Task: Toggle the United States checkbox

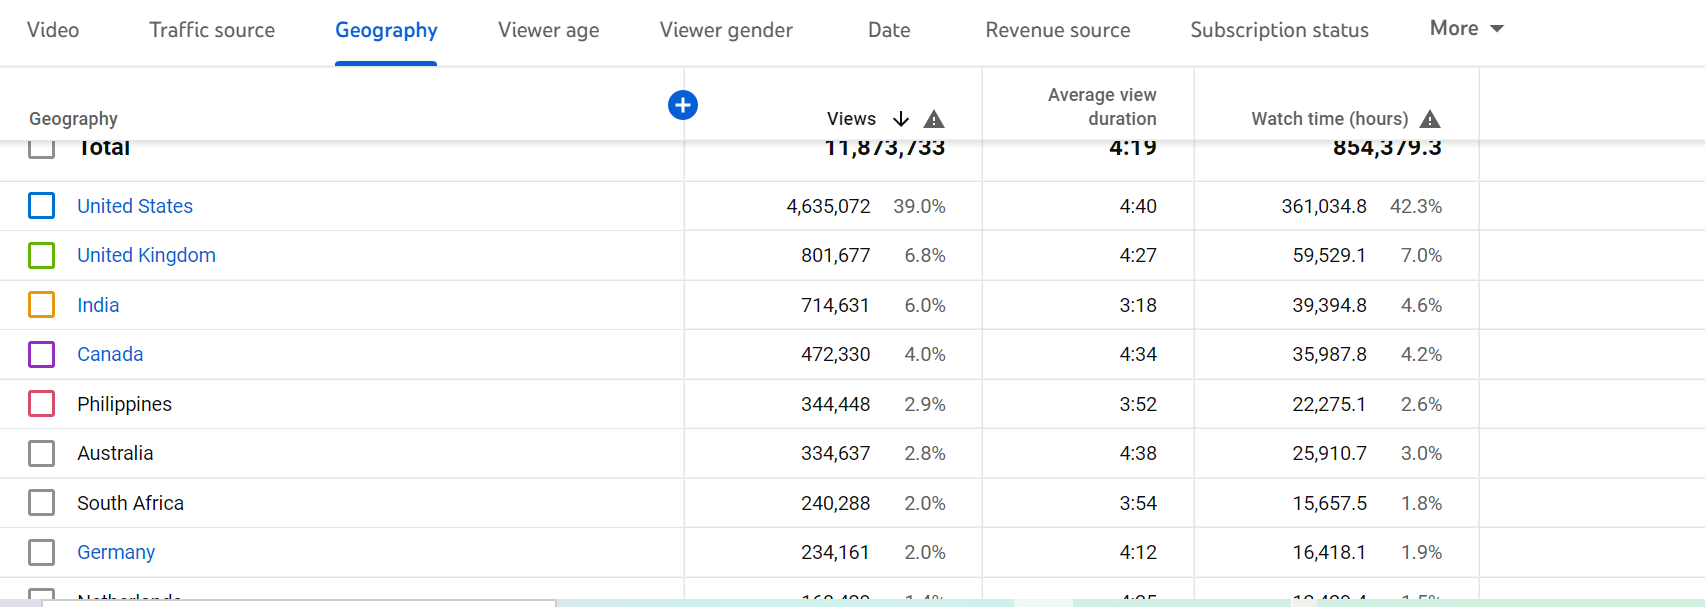Action: [x=42, y=206]
